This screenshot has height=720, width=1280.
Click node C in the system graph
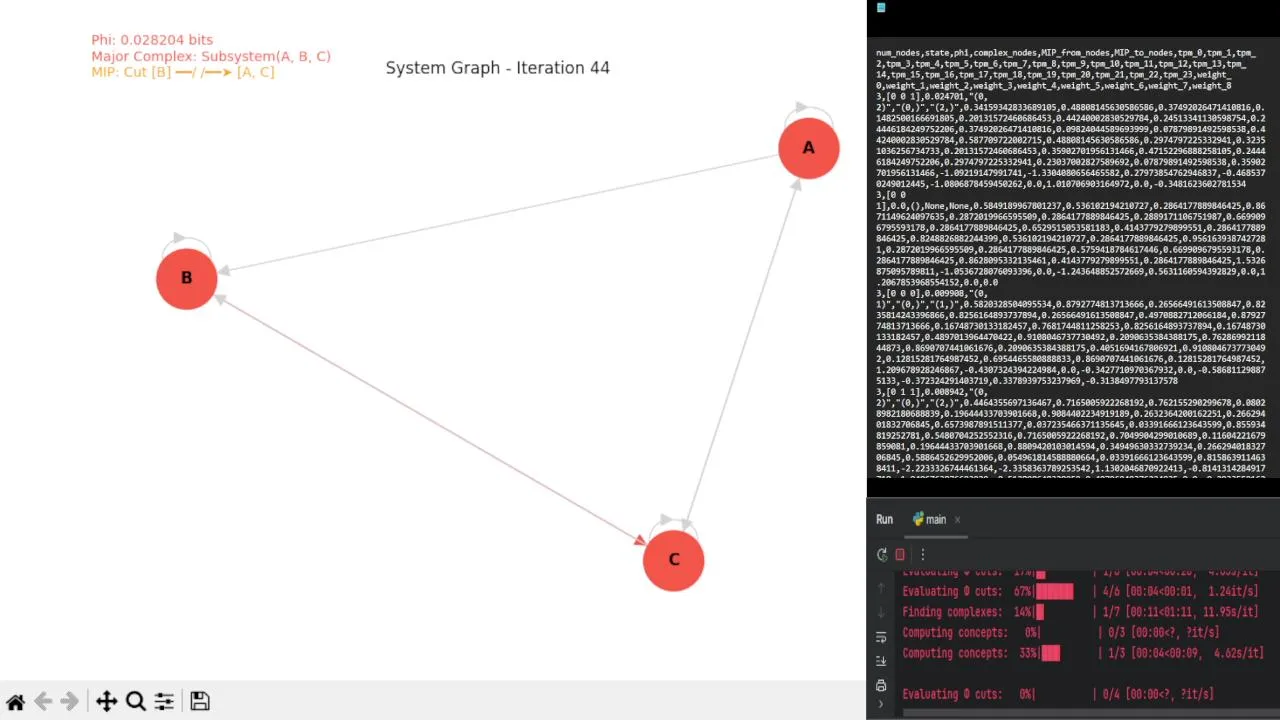[674, 560]
